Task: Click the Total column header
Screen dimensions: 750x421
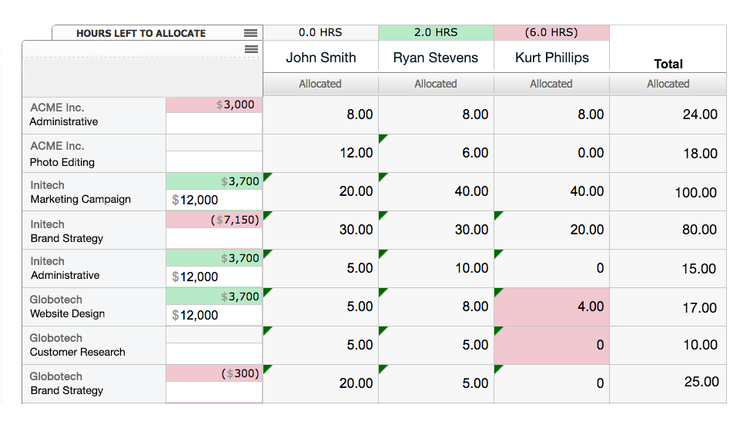Action: point(667,63)
